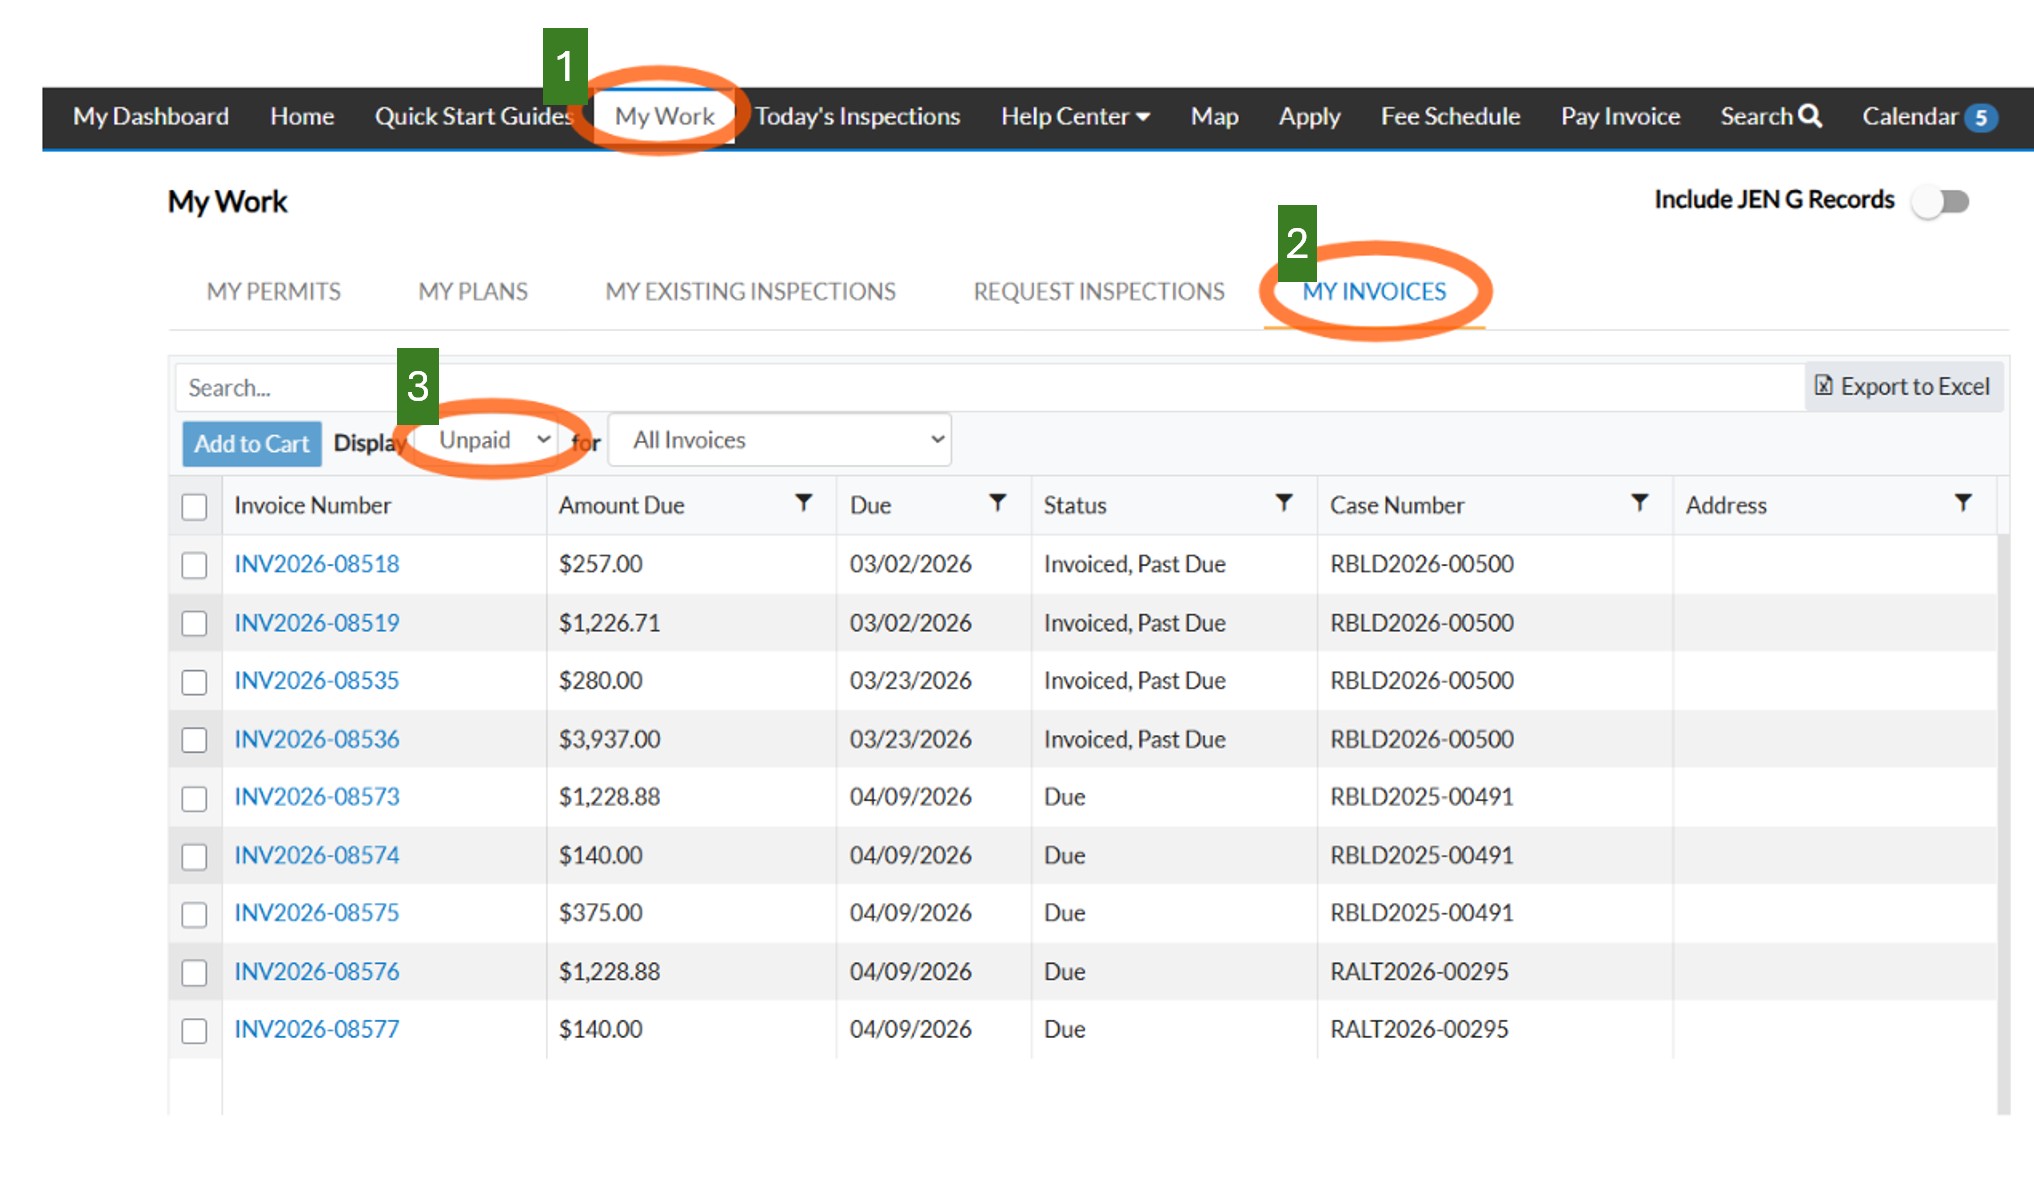Expand the All Invoices dropdown
Image resolution: width=2034 pixels, height=1191 pixels.
pyautogui.click(x=779, y=440)
